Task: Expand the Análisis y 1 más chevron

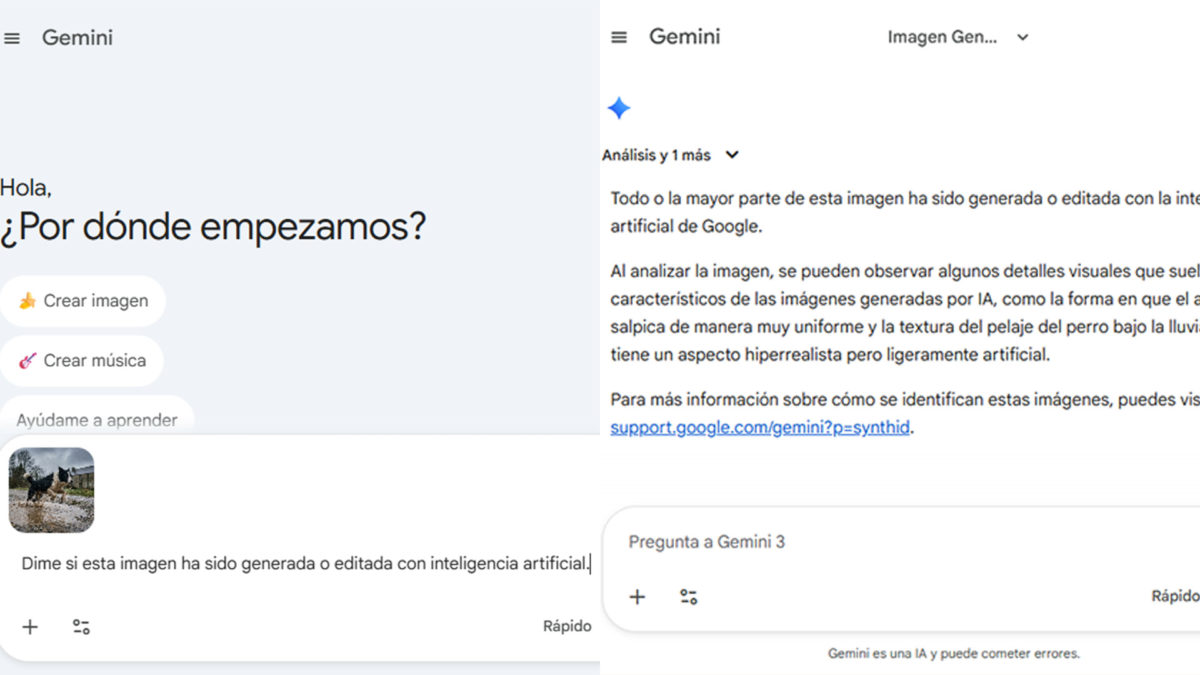Action: [732, 155]
